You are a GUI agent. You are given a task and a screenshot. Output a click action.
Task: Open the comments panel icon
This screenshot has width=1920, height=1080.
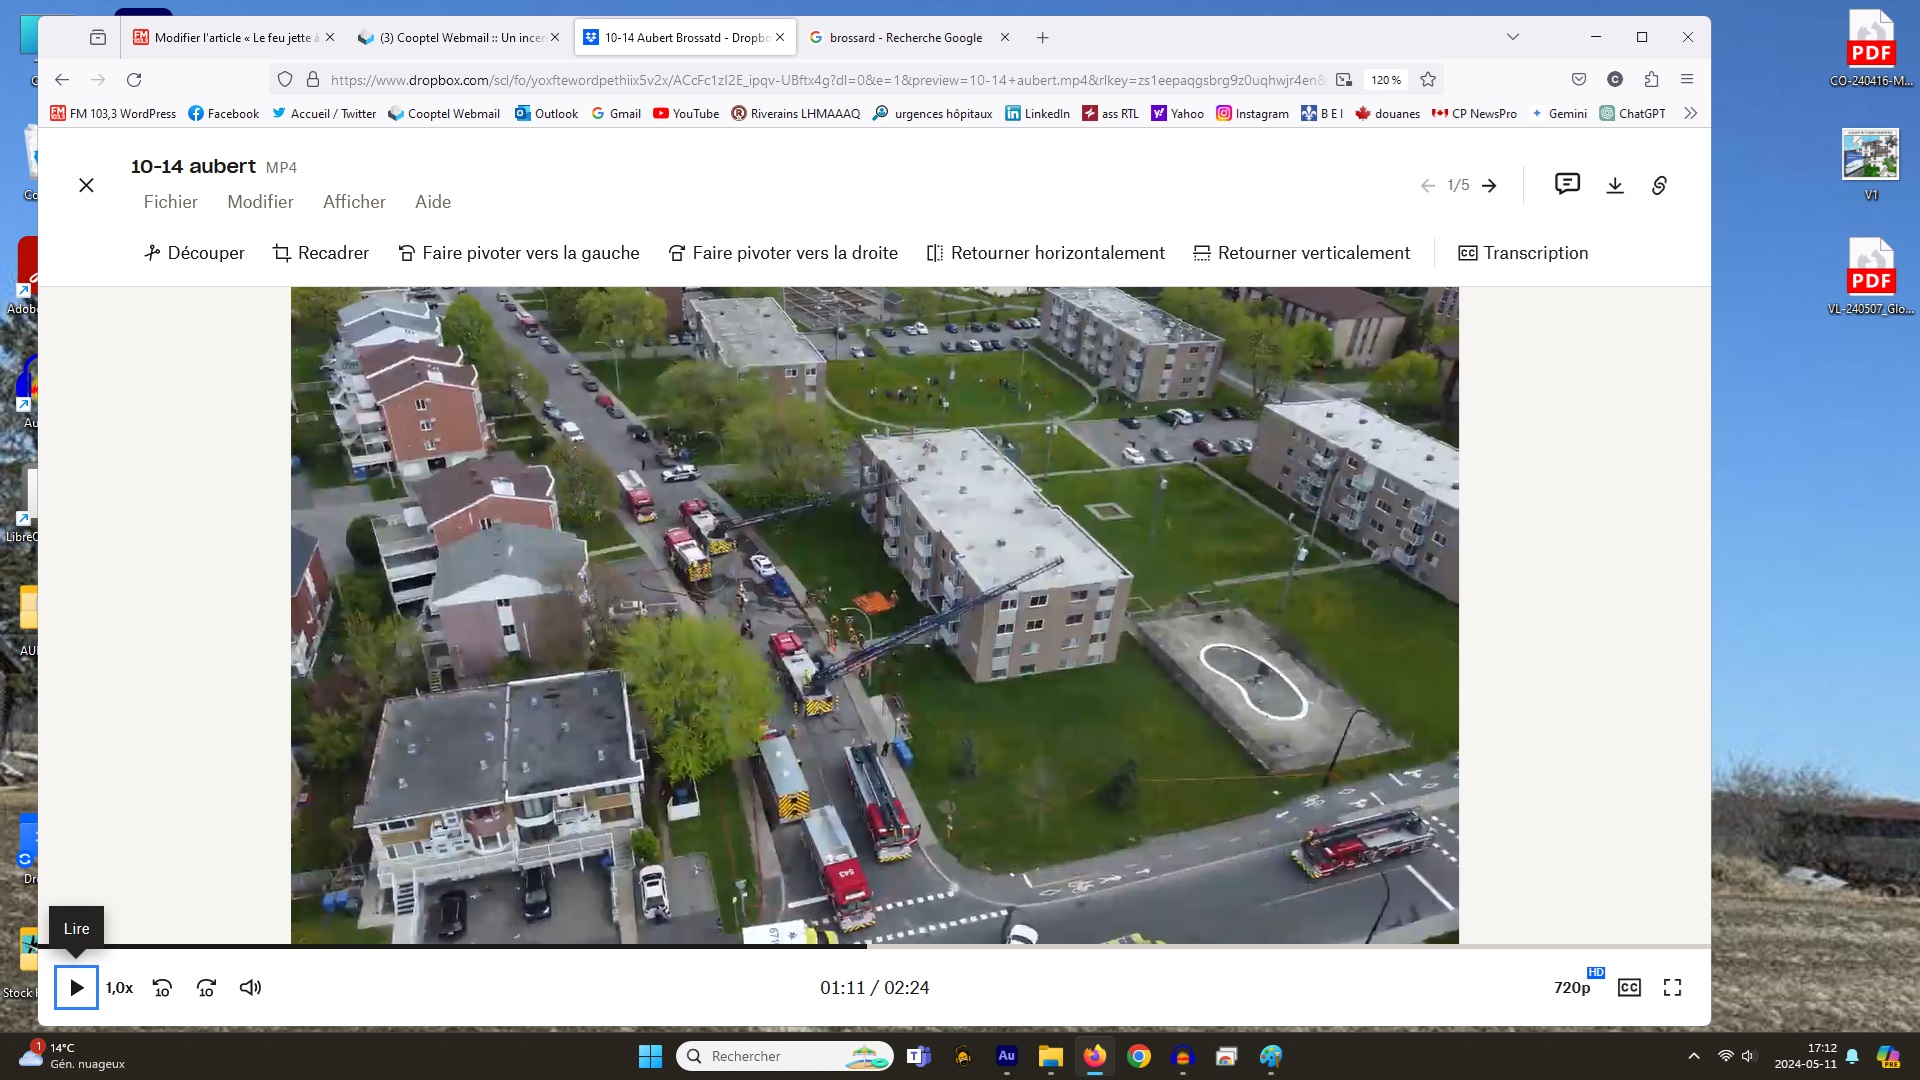1567,184
